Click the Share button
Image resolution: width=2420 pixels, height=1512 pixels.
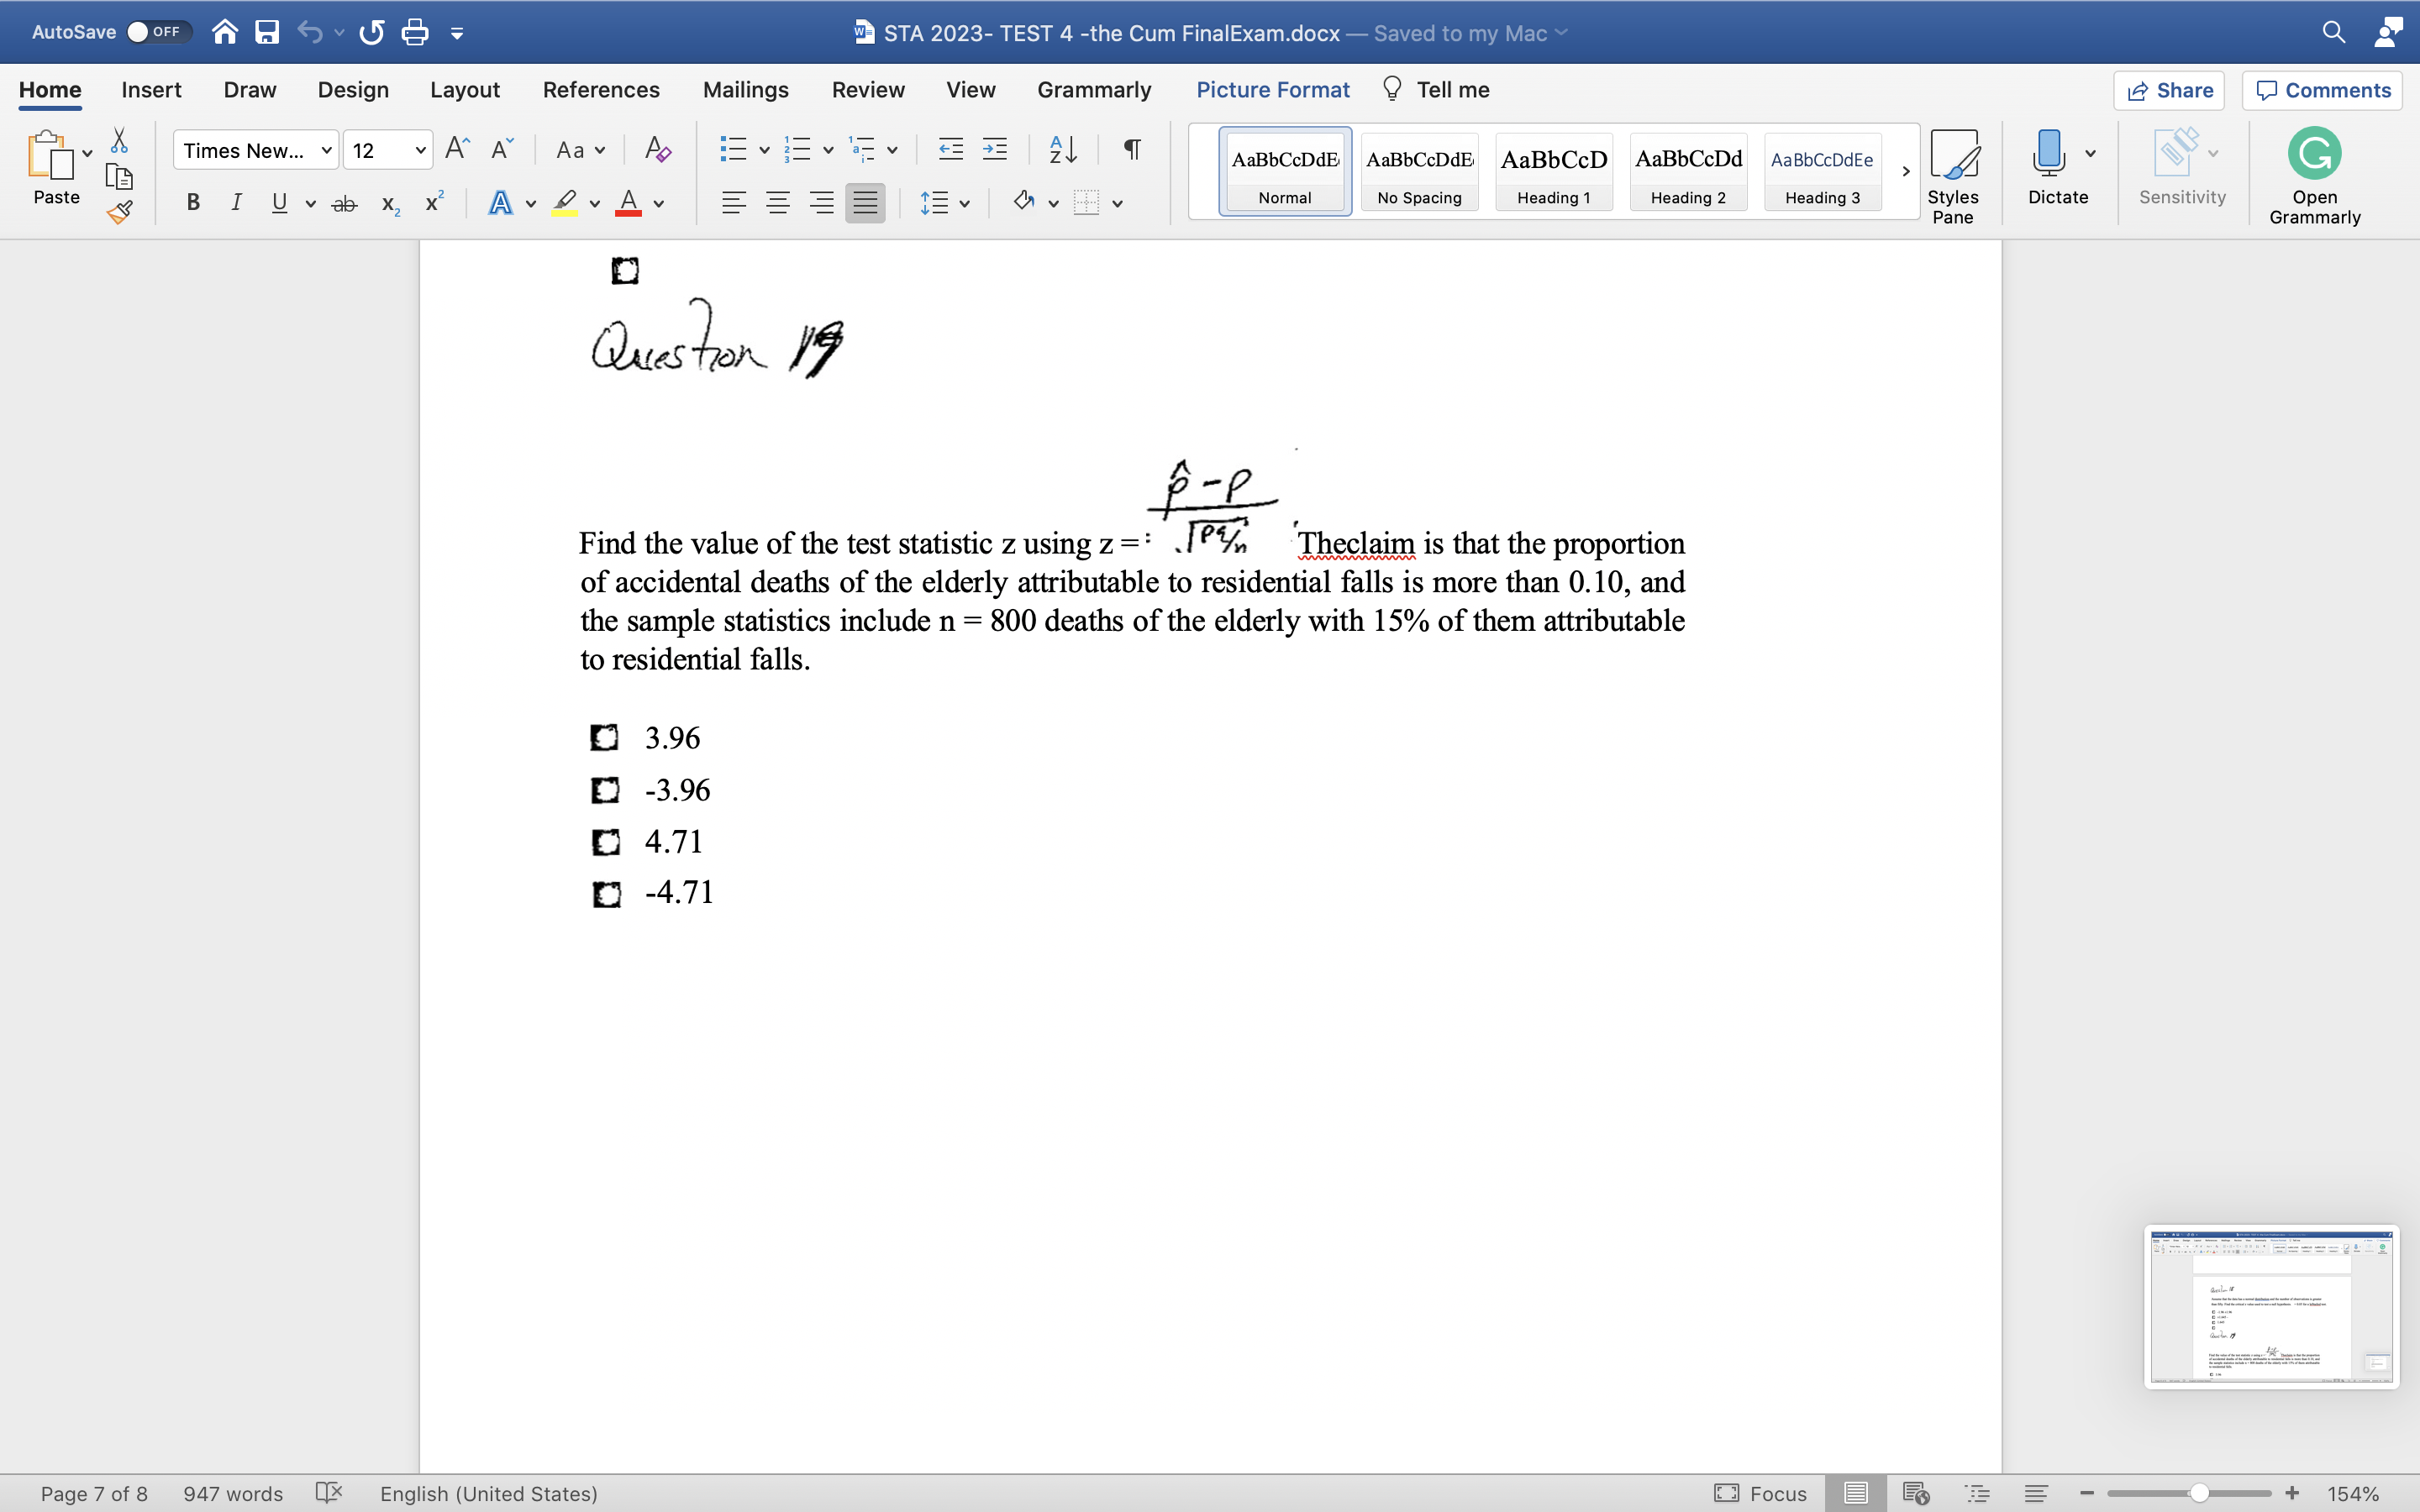pyautogui.click(x=2170, y=90)
